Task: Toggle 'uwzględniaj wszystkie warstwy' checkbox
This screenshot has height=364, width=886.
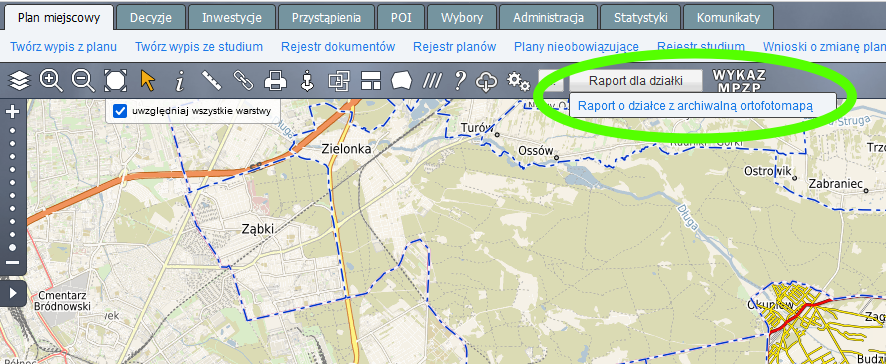Action: click(120, 111)
